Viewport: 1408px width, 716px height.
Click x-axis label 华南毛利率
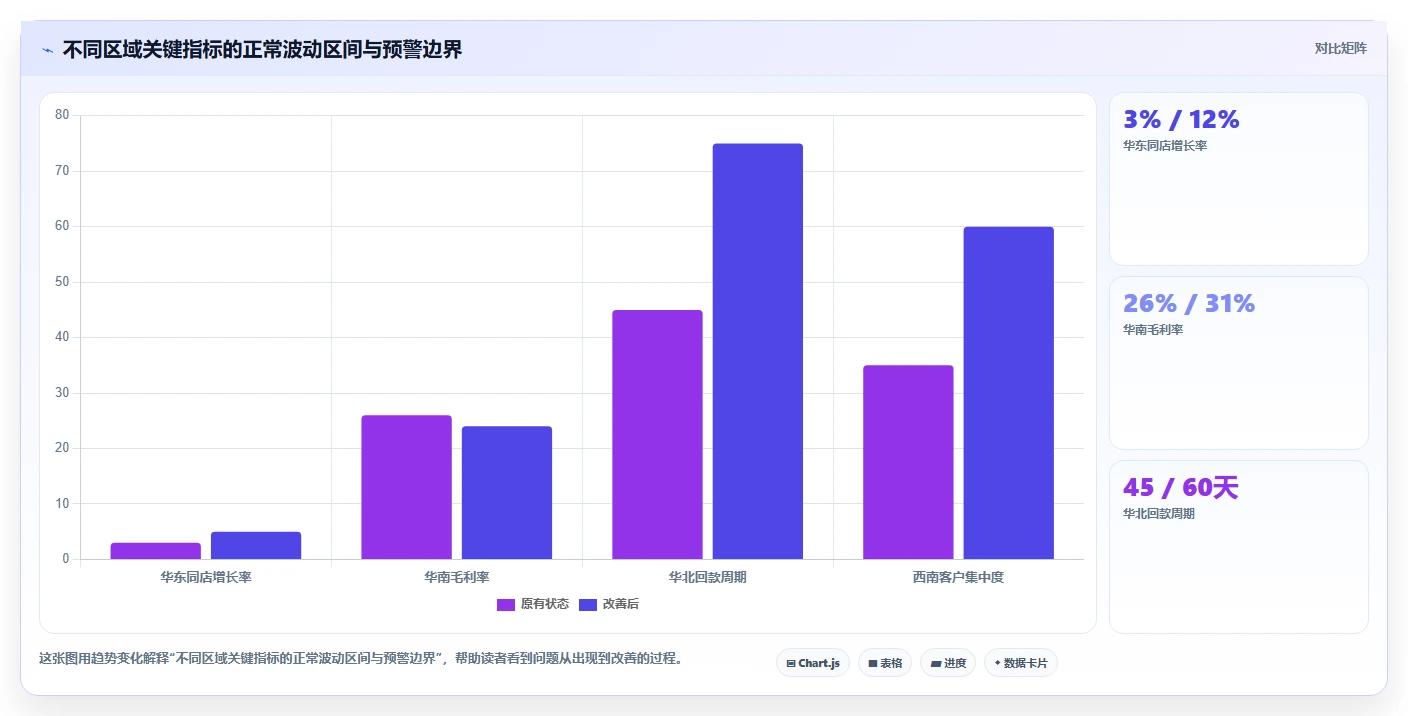457,577
